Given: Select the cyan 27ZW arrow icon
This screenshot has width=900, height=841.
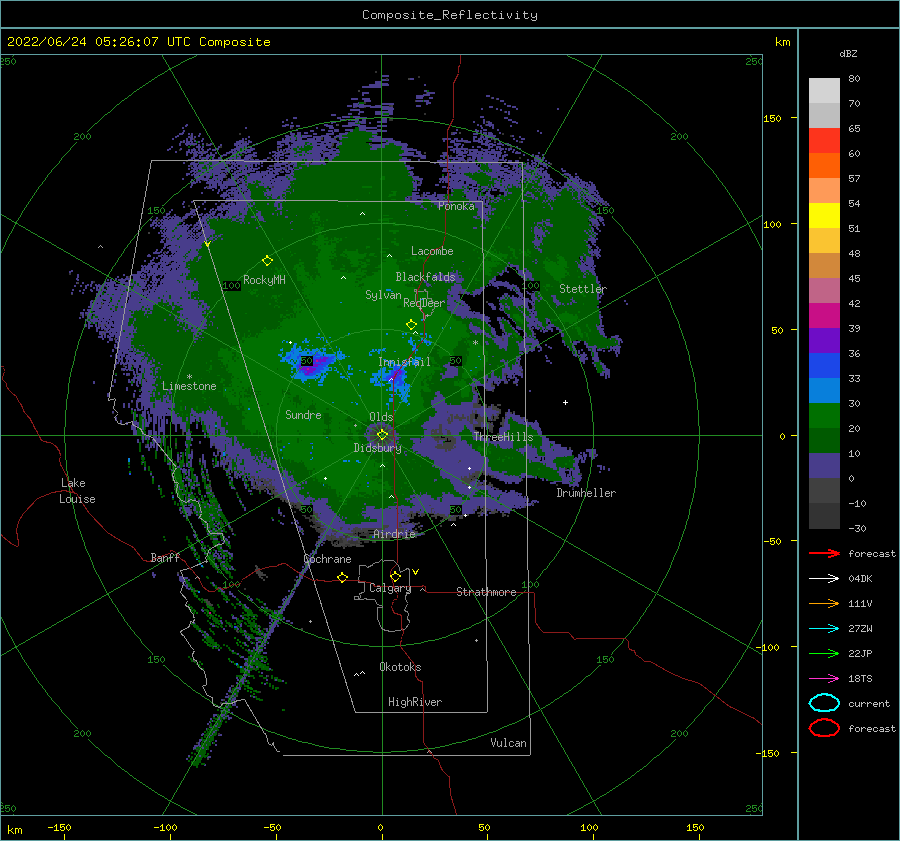Looking at the screenshot, I should coord(824,629).
